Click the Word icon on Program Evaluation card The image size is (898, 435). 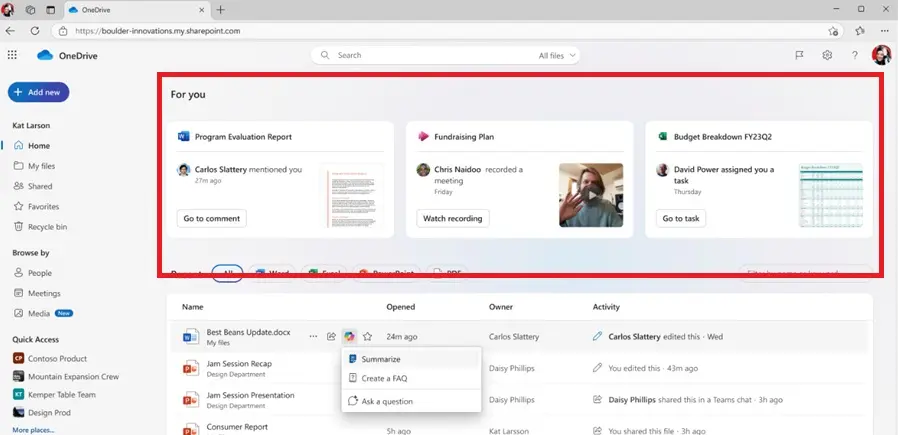click(x=183, y=136)
